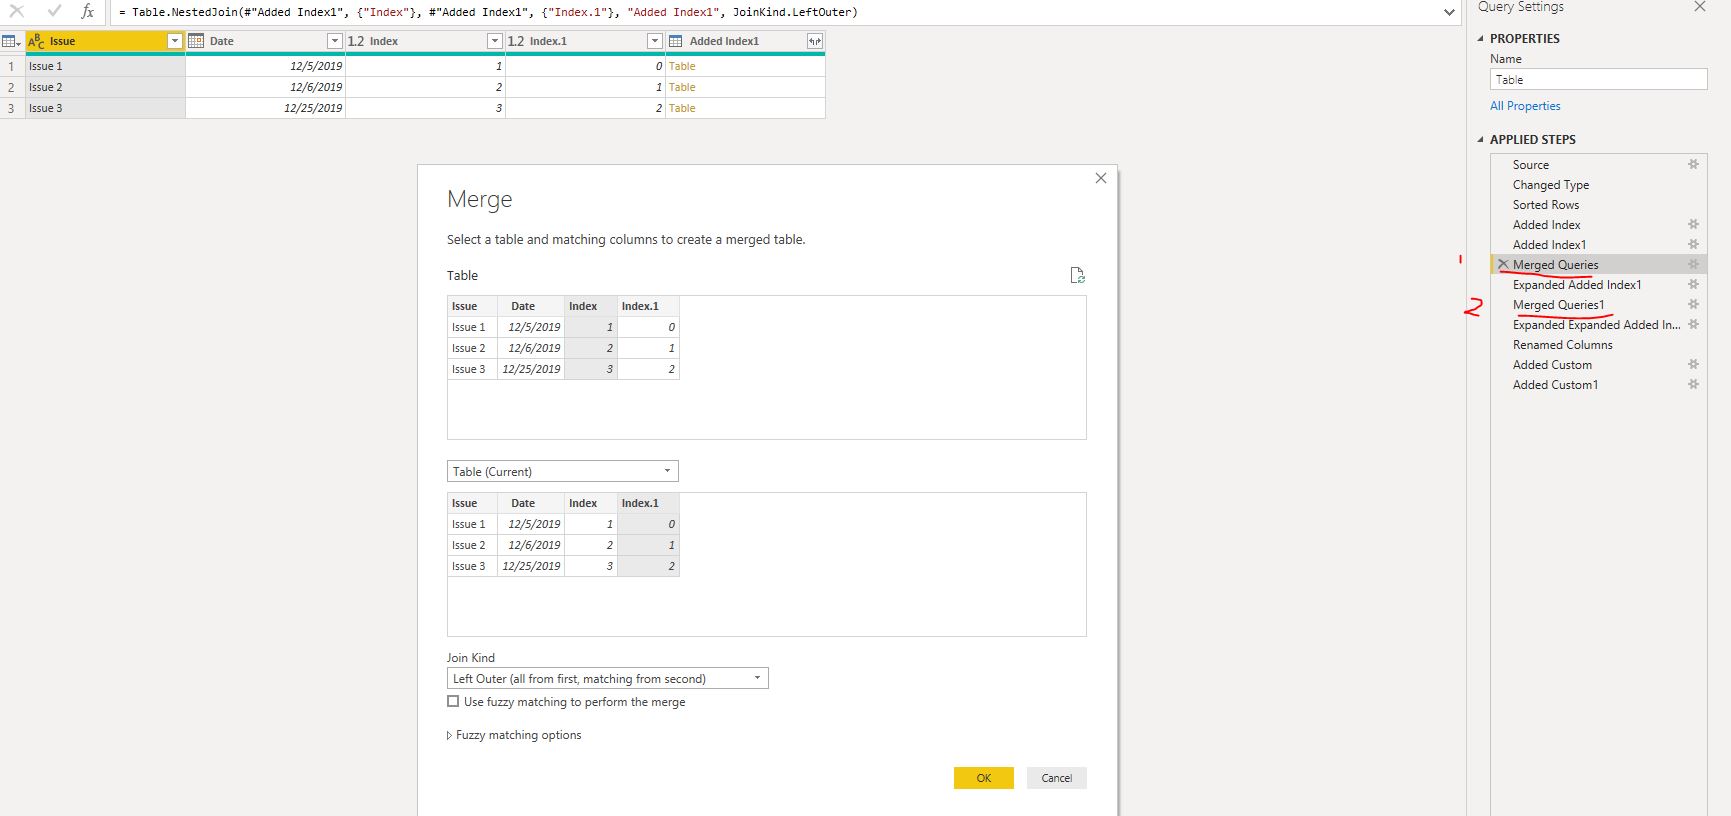Screen dimensions: 1731x816
Task: Open the Table (Current) dropdown
Action: pyautogui.click(x=562, y=471)
